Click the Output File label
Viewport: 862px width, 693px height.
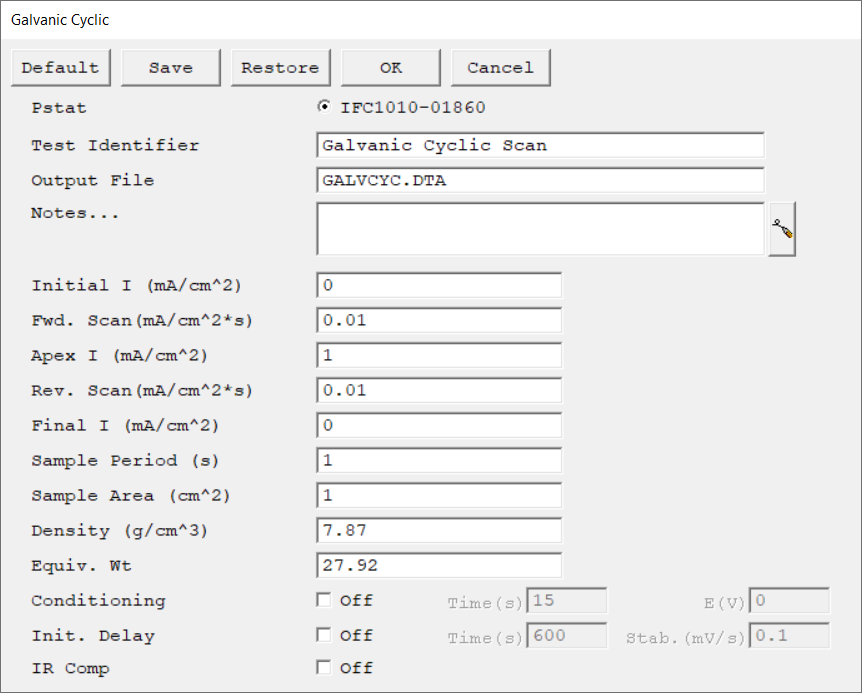93,180
